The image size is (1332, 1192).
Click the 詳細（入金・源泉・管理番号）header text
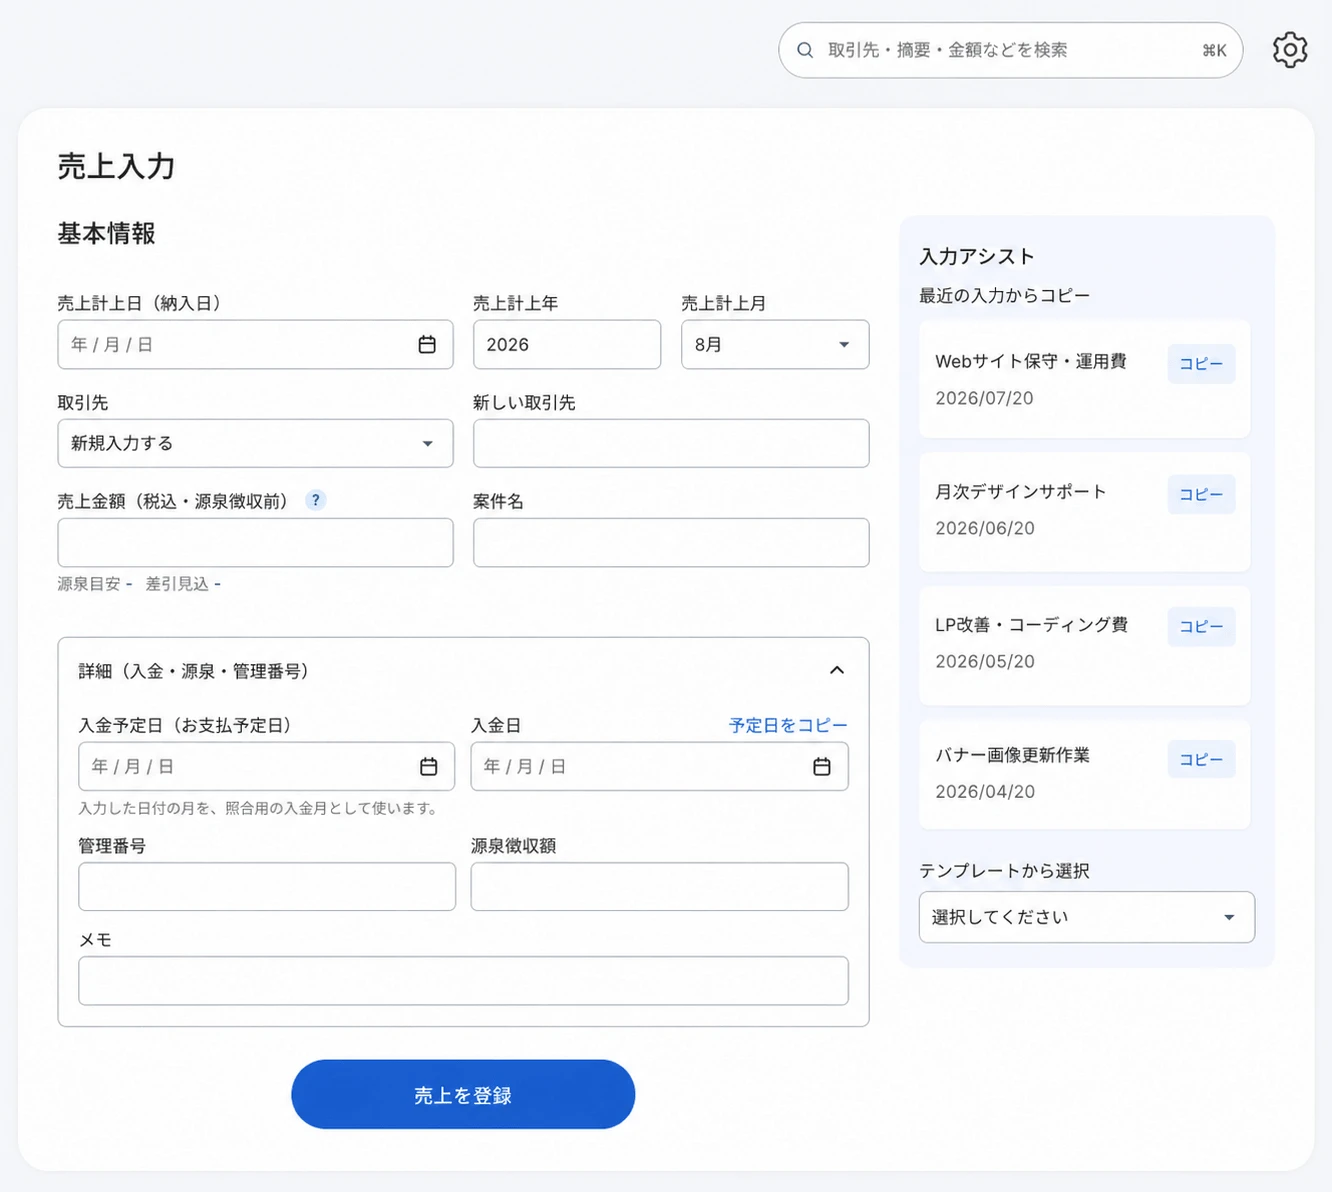(x=195, y=671)
